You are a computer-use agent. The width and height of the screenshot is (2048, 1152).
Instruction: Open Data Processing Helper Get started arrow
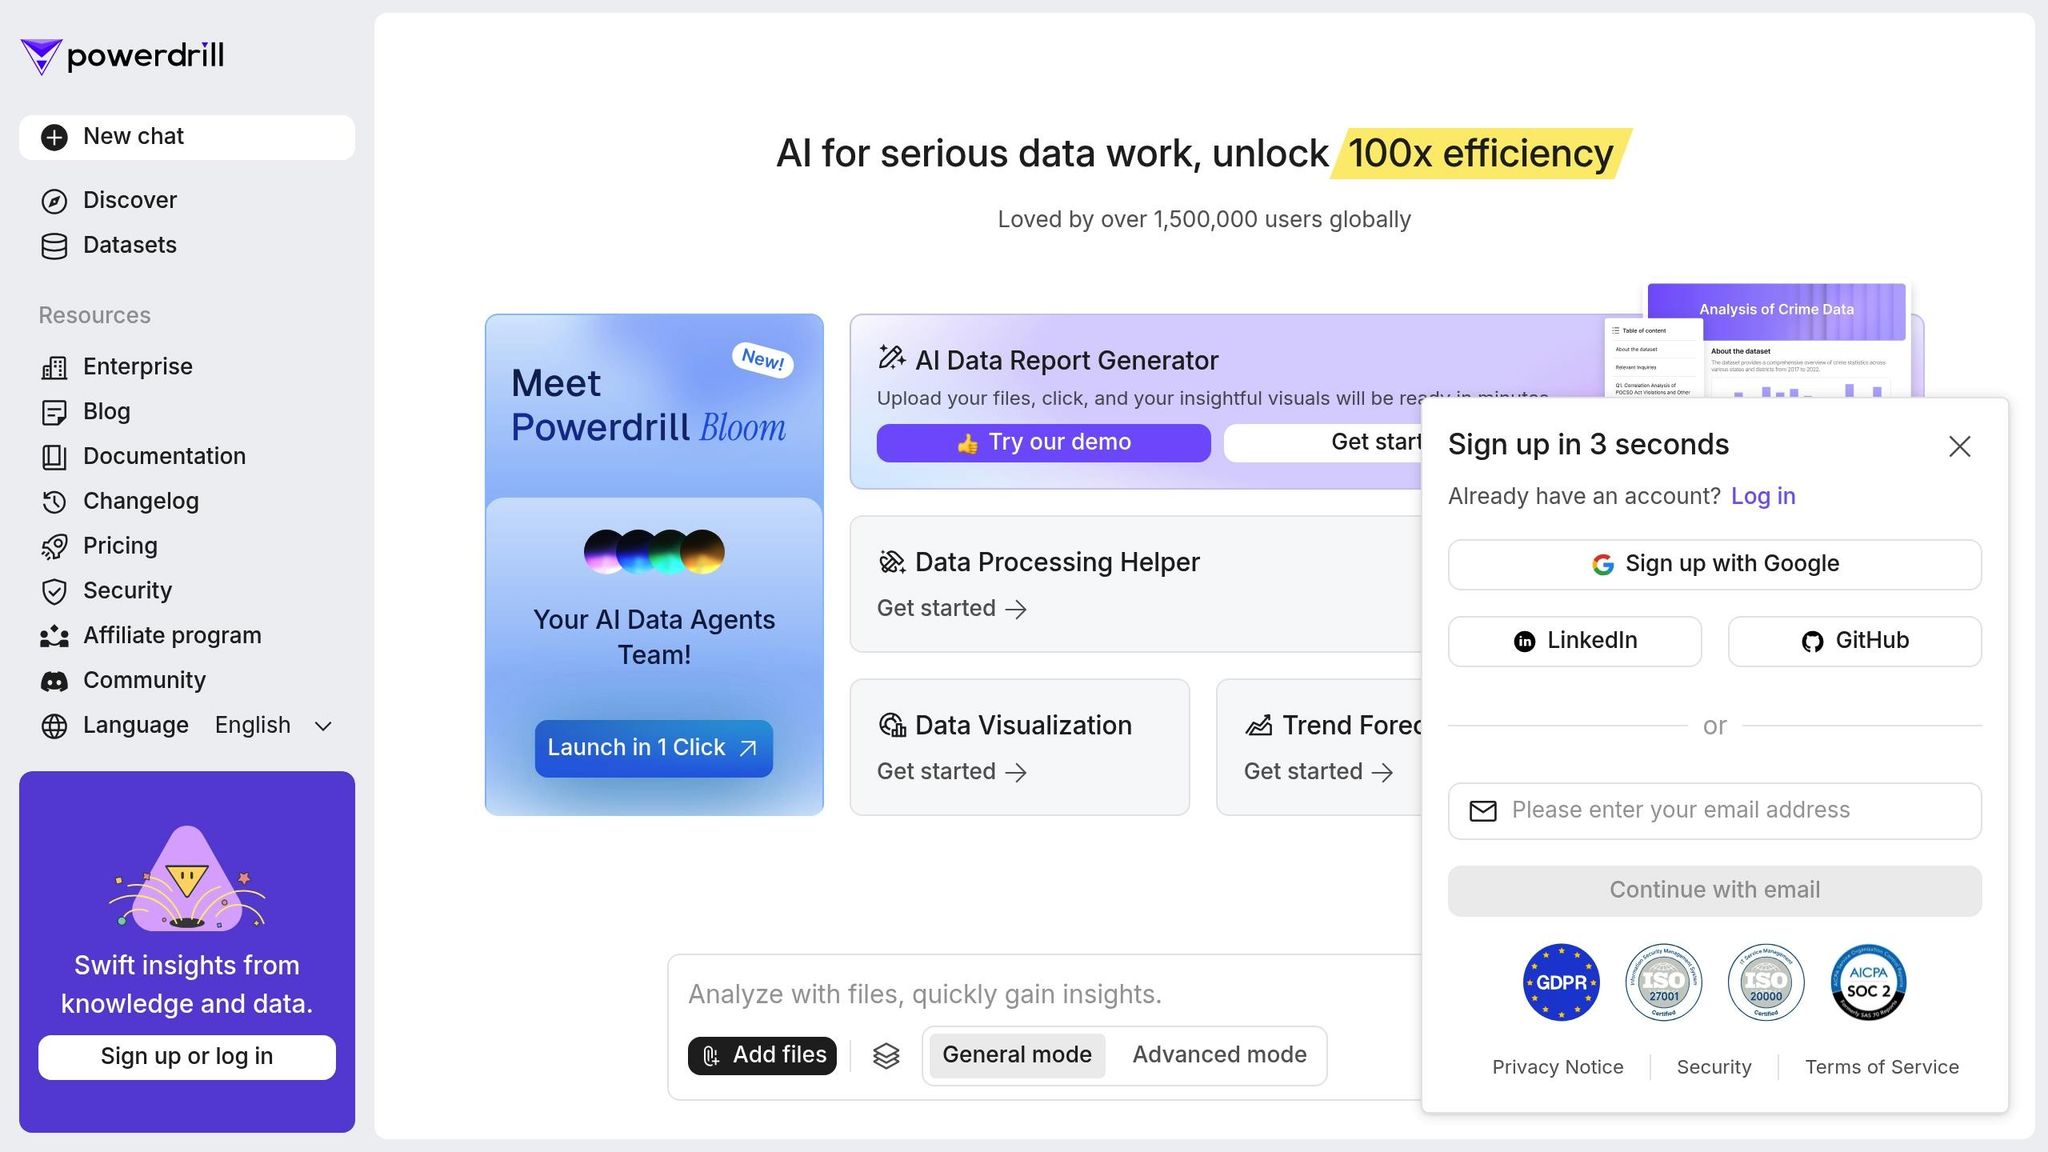pyautogui.click(x=1016, y=609)
